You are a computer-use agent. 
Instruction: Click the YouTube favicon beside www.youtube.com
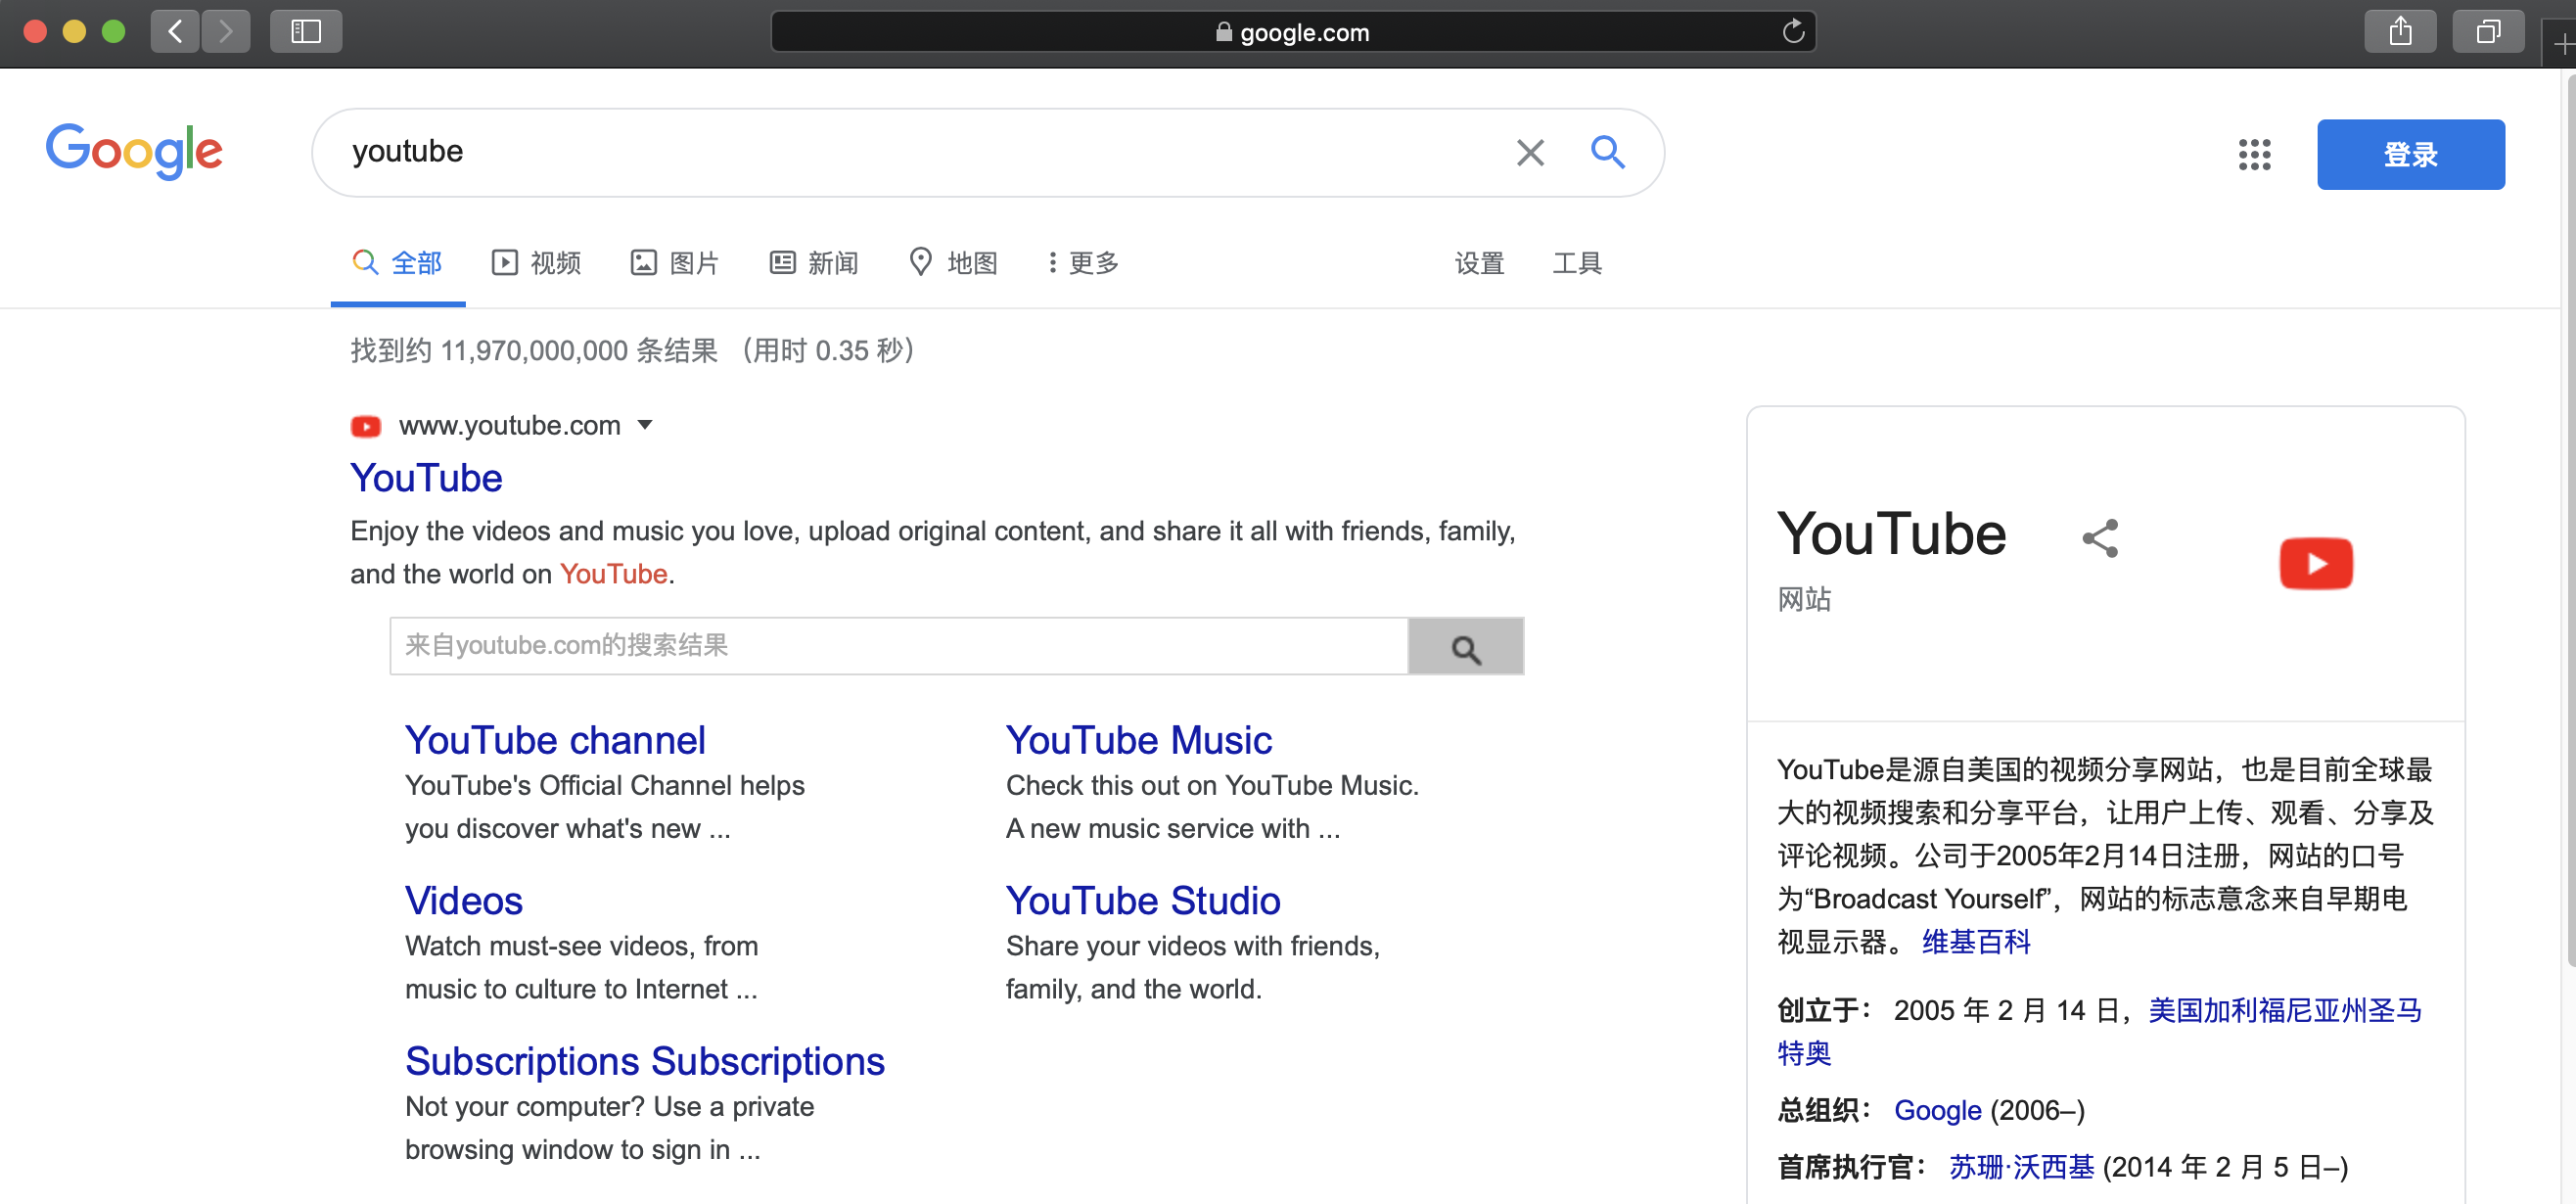point(365,426)
